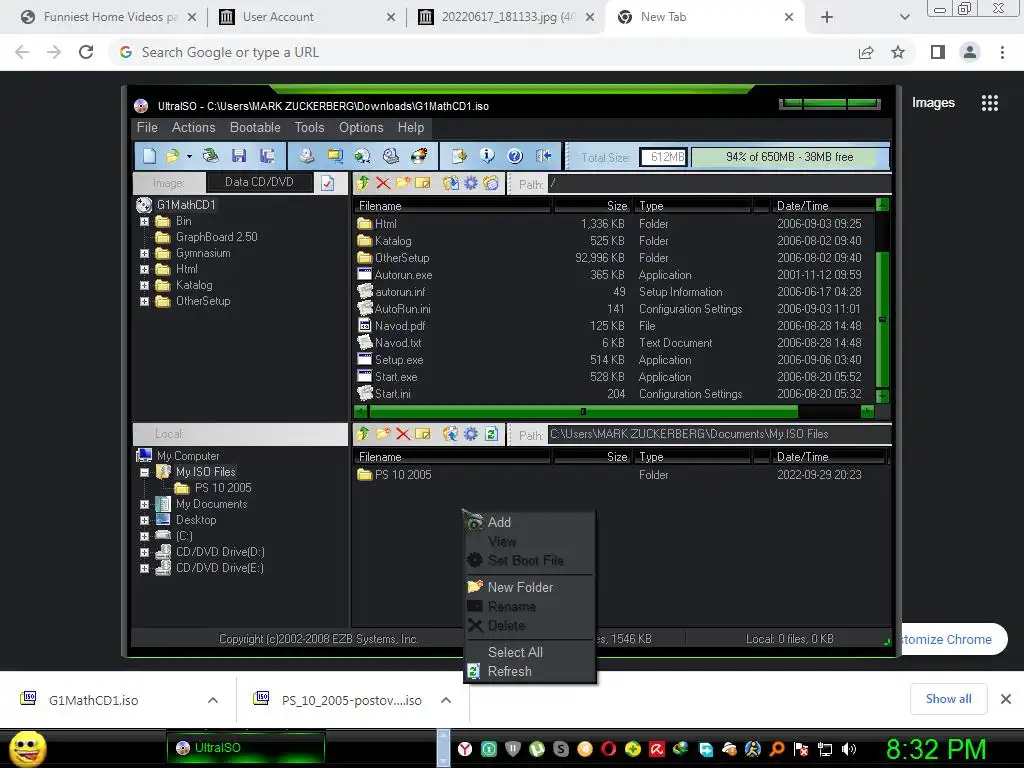Click the Save floppy disk icon
This screenshot has width=1024, height=768.
click(239, 156)
